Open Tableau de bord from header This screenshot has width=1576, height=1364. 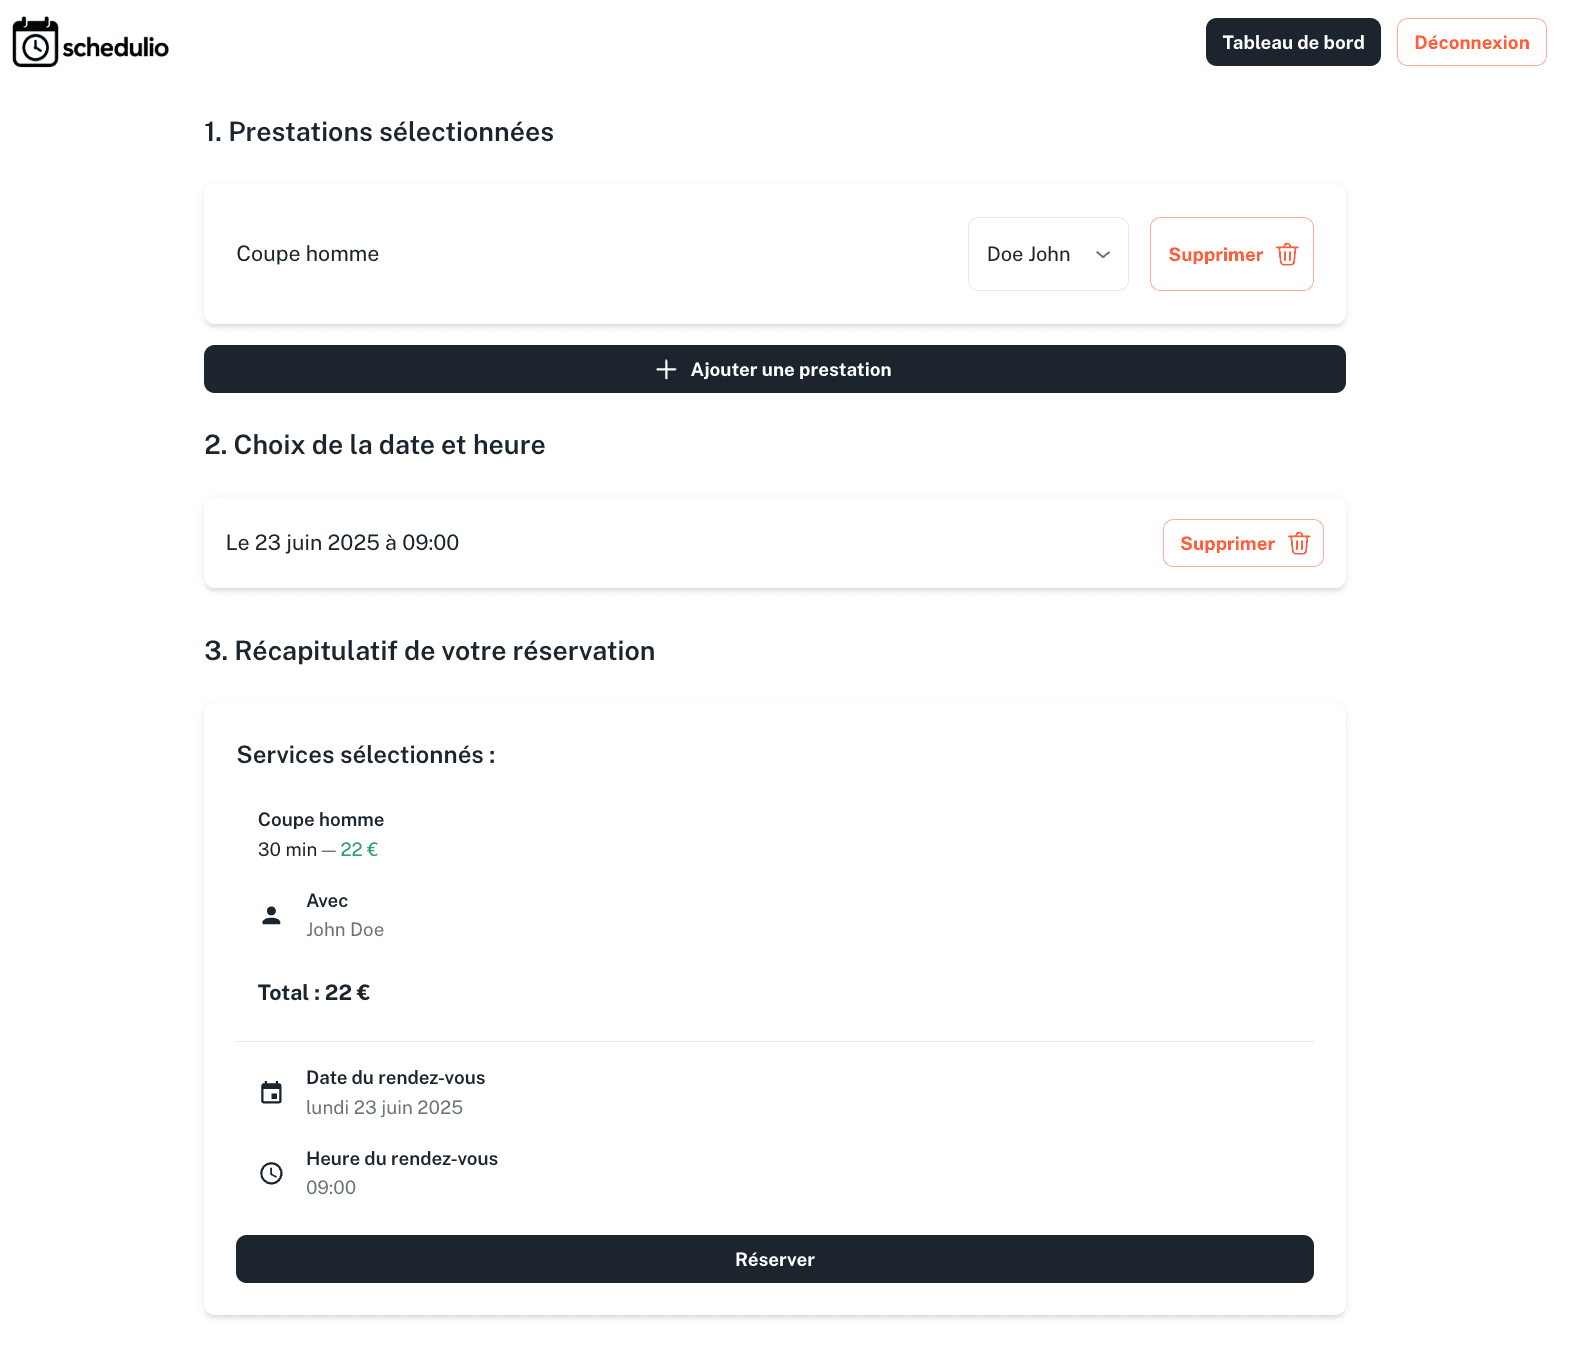pos(1292,43)
